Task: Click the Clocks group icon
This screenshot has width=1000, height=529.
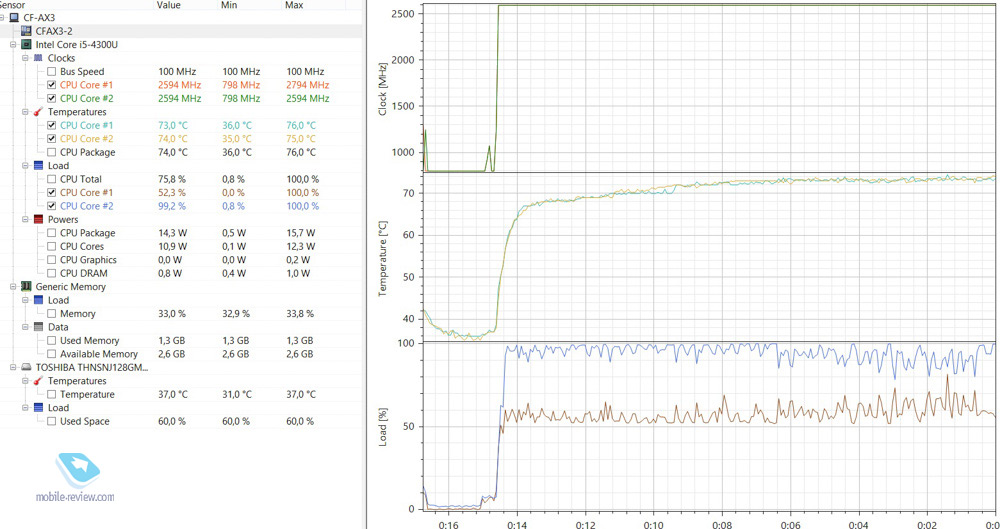Action: pos(38,58)
